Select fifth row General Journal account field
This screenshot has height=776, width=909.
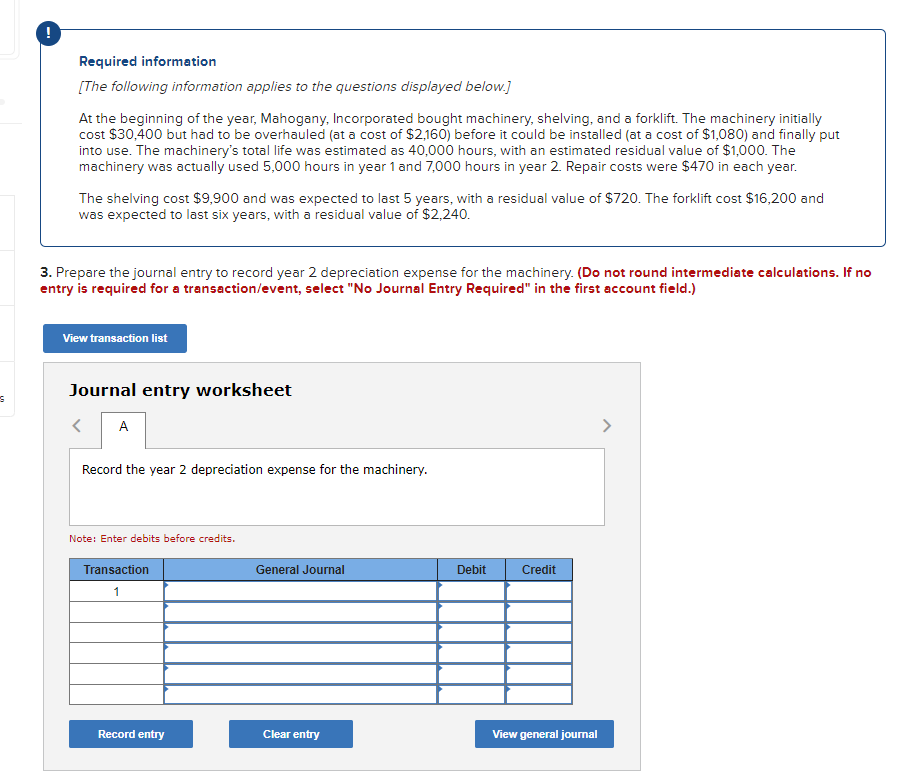[x=300, y=674]
